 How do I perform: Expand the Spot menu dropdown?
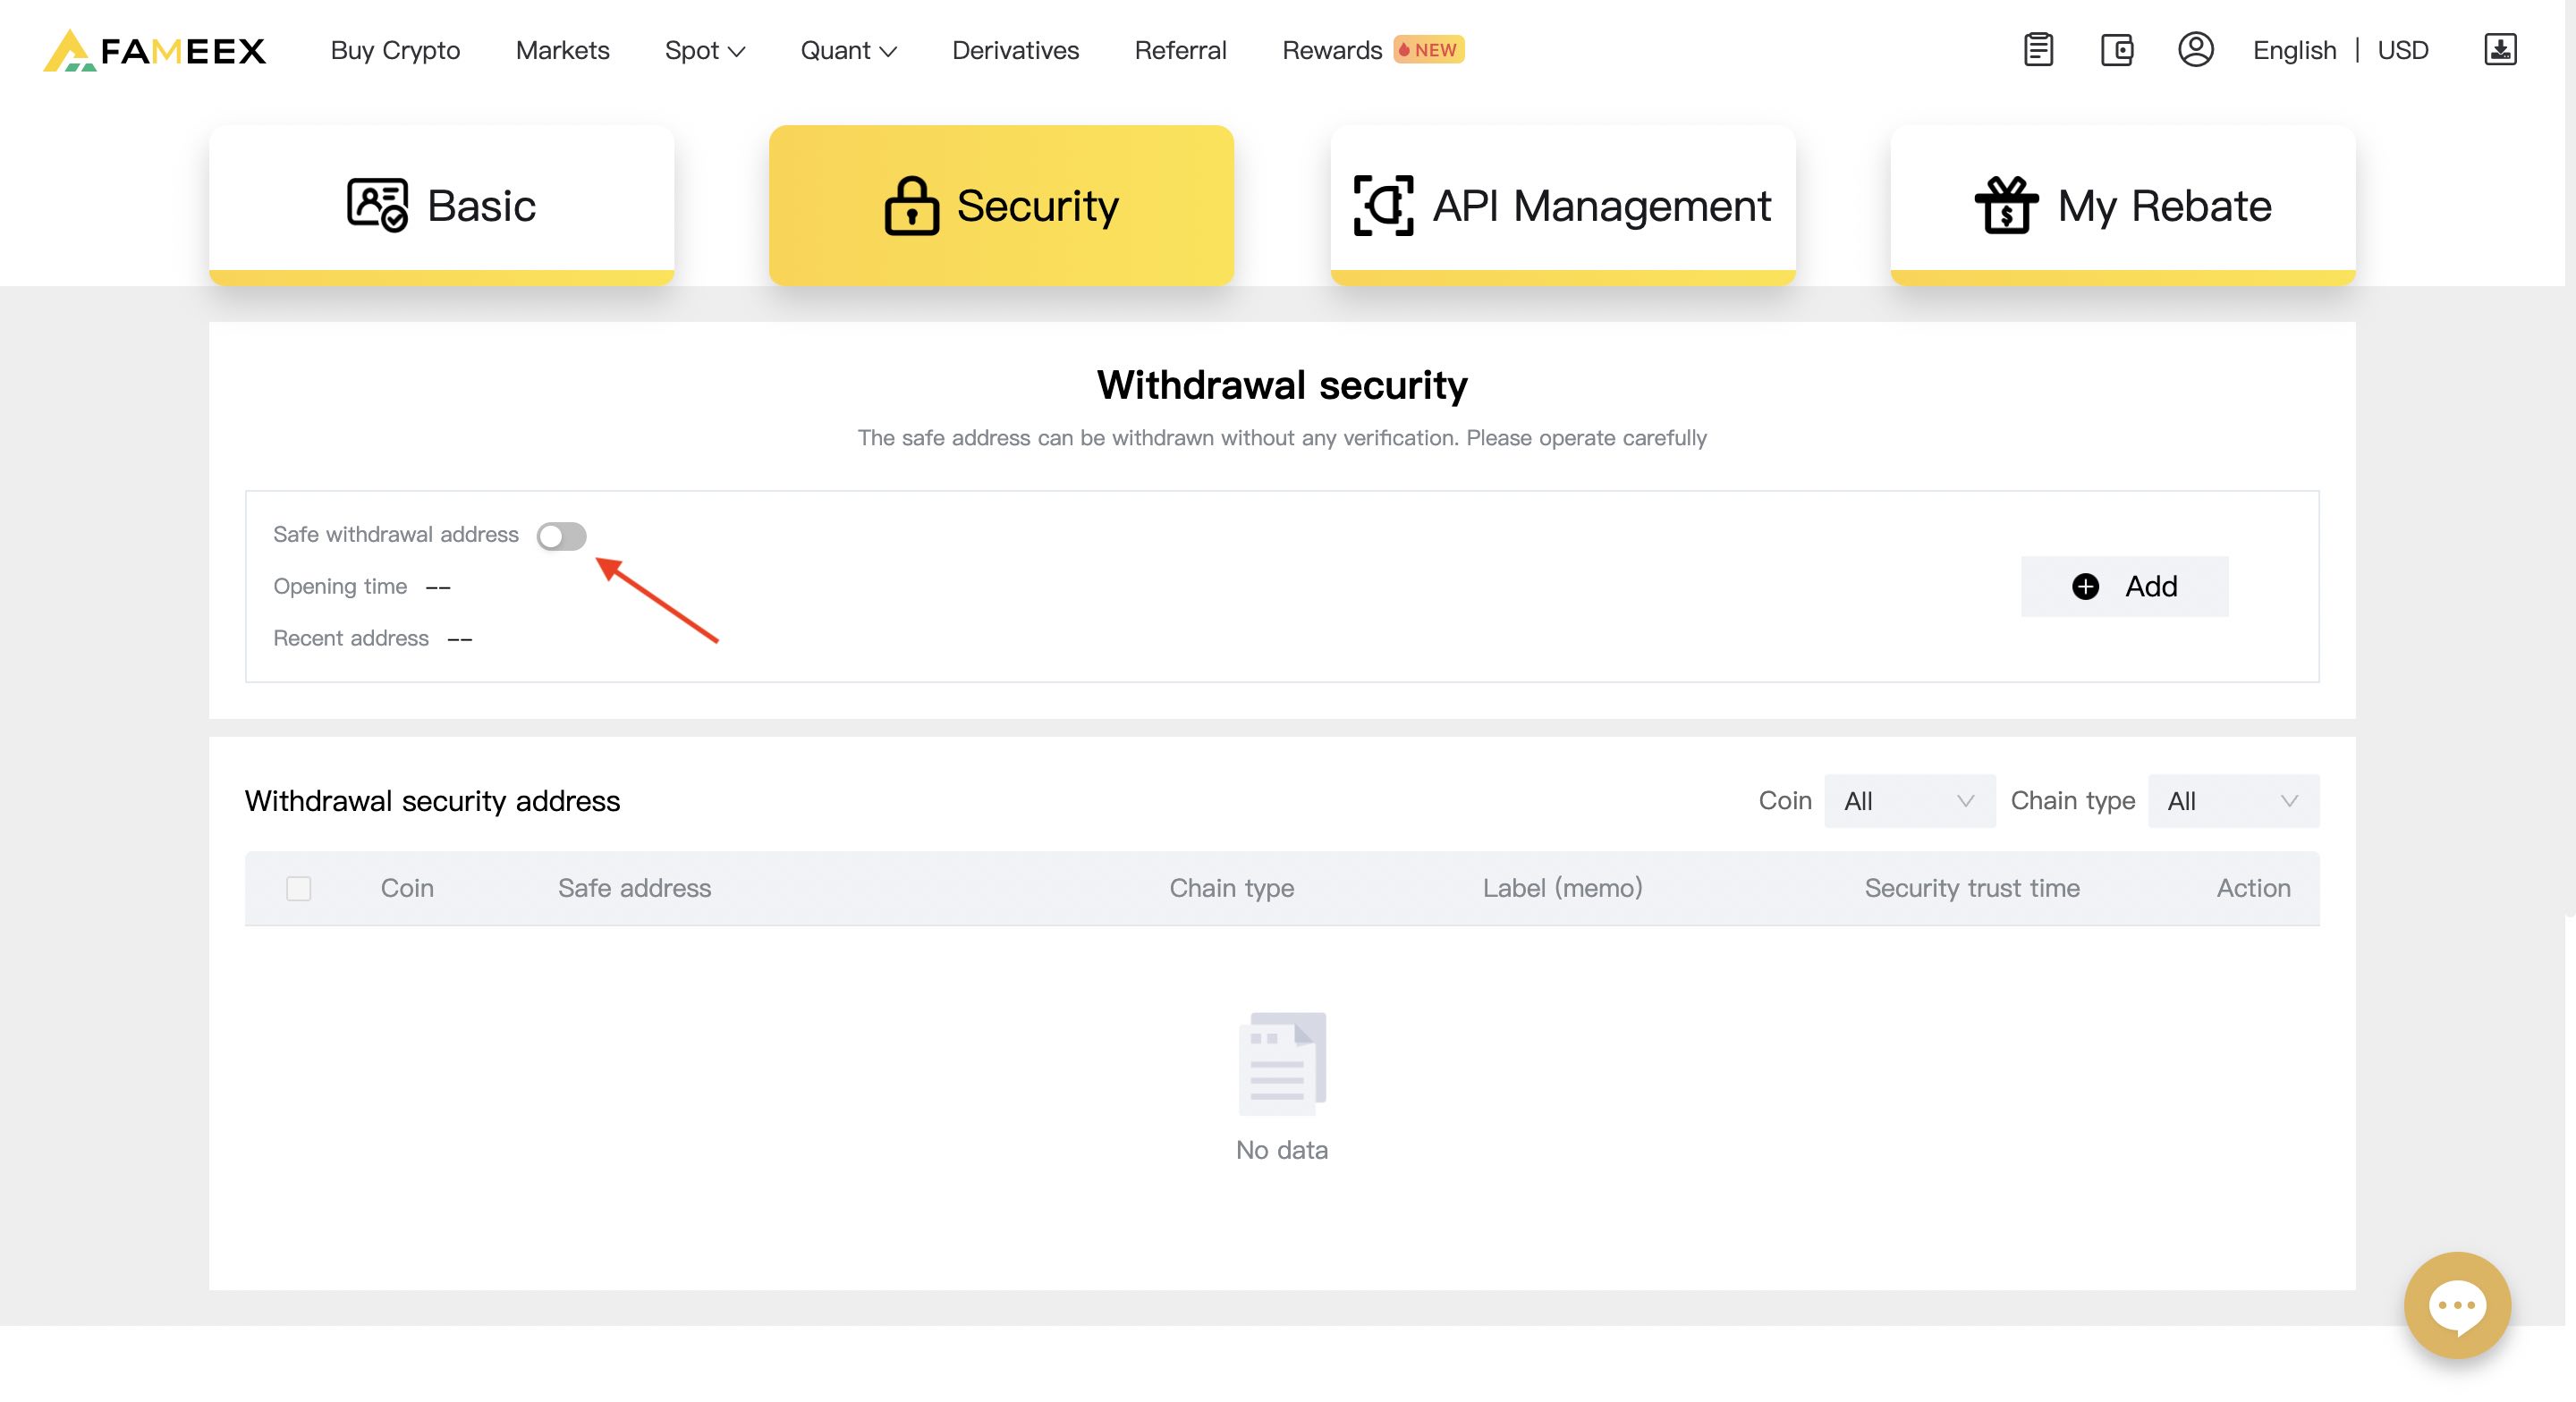point(705,50)
